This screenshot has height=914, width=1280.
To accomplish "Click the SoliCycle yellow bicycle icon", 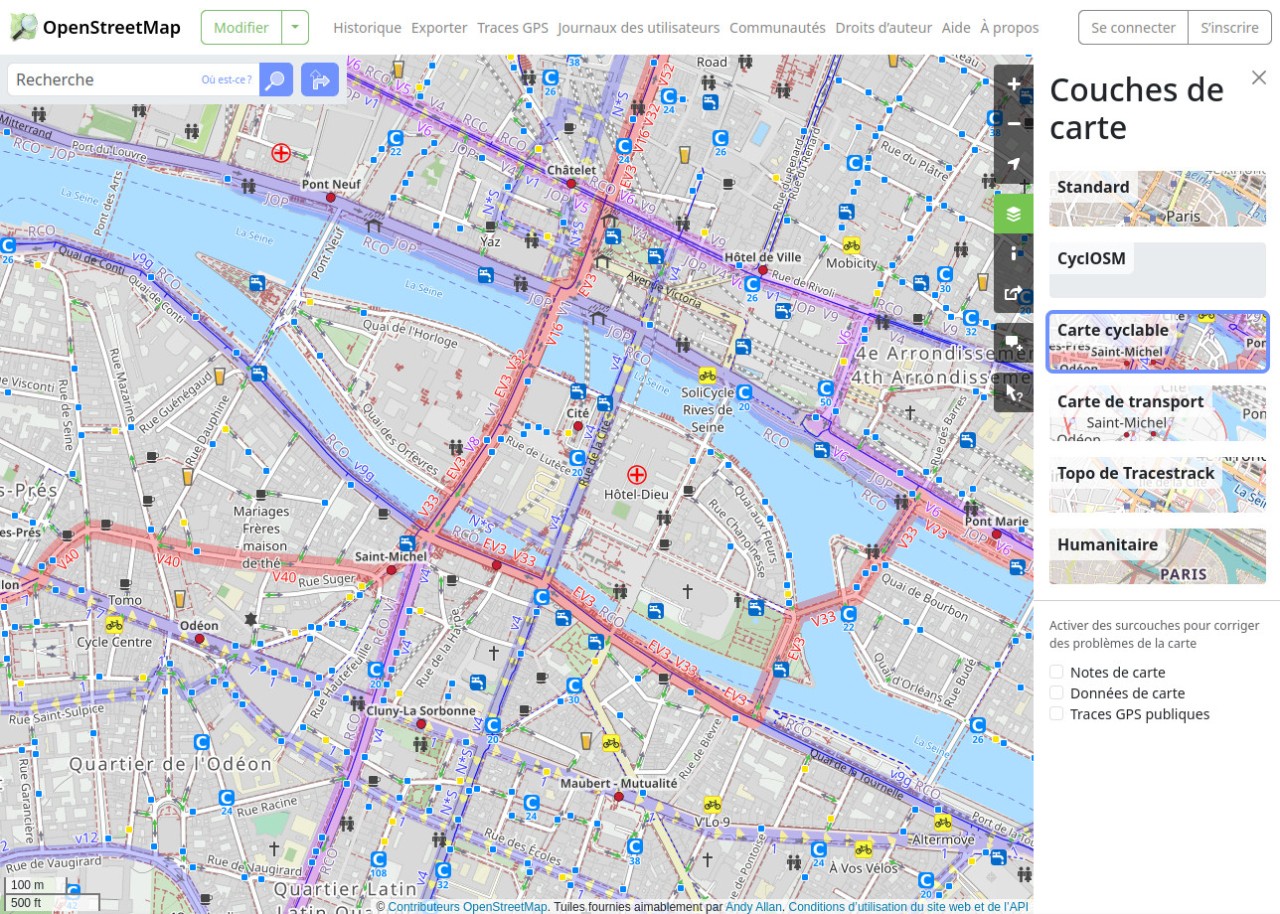I will pos(708,375).
